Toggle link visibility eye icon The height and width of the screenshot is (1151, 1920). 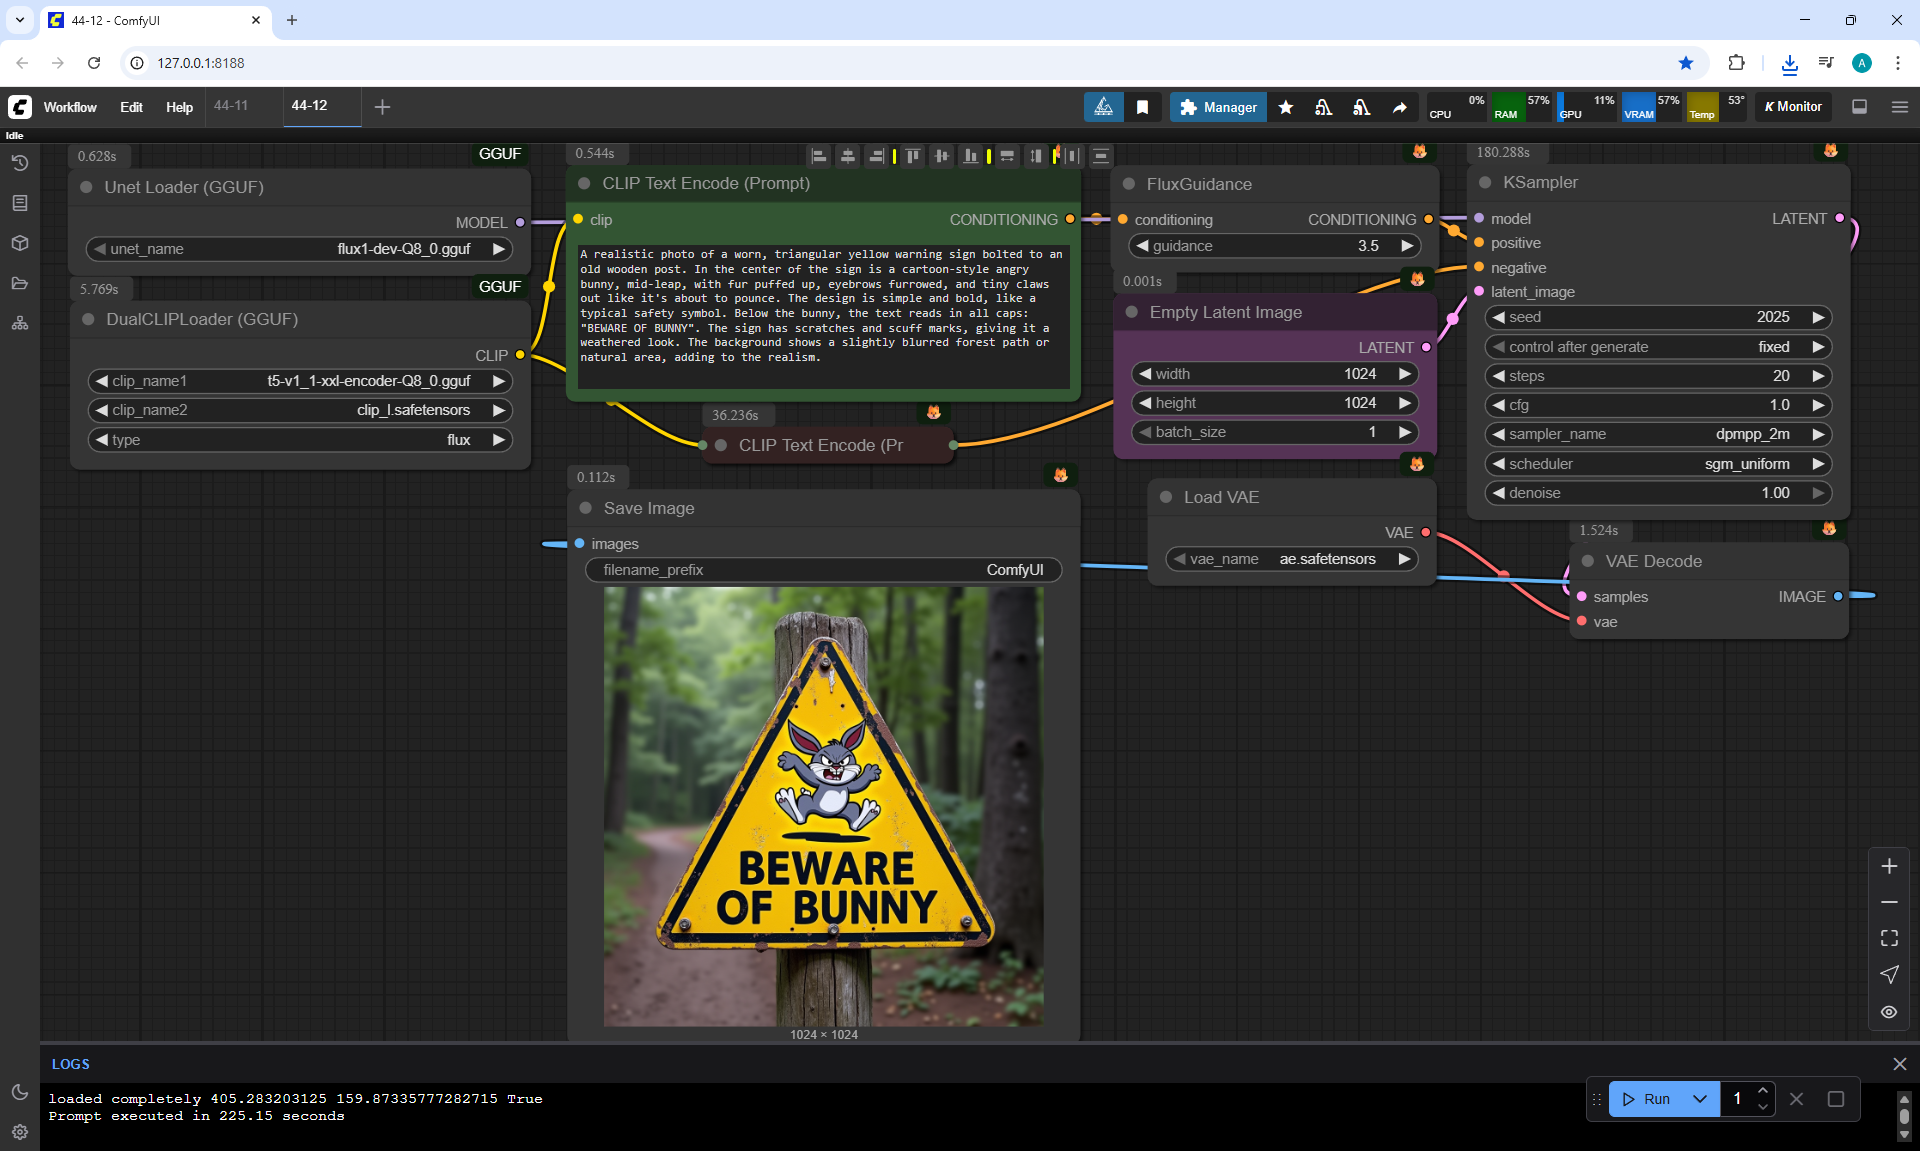(1889, 1012)
